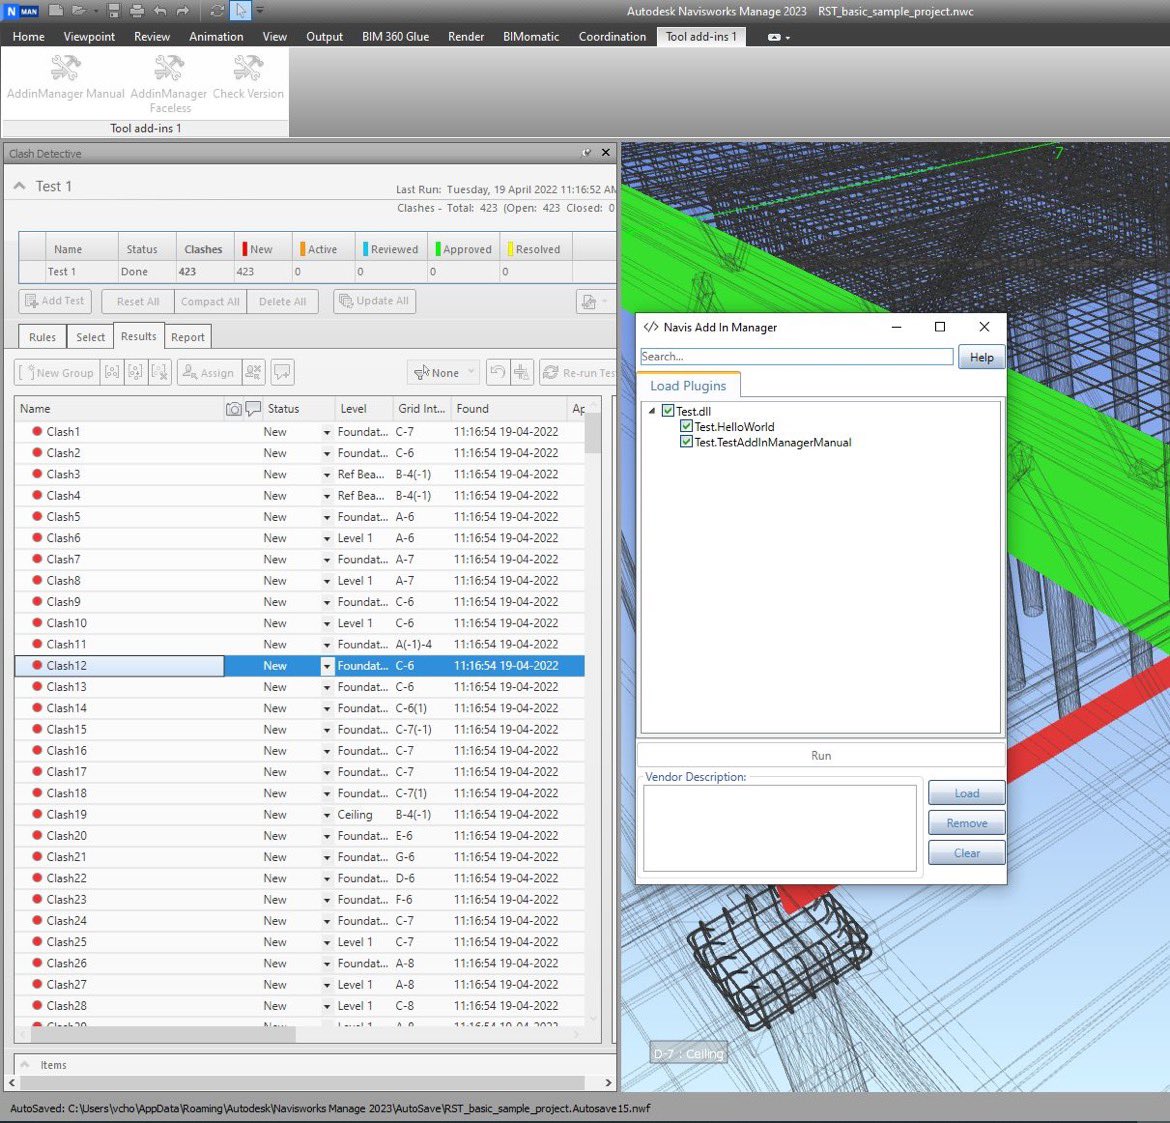1170x1123 pixels.
Task: Open Clash1 status dropdown arrow
Action: tap(326, 432)
